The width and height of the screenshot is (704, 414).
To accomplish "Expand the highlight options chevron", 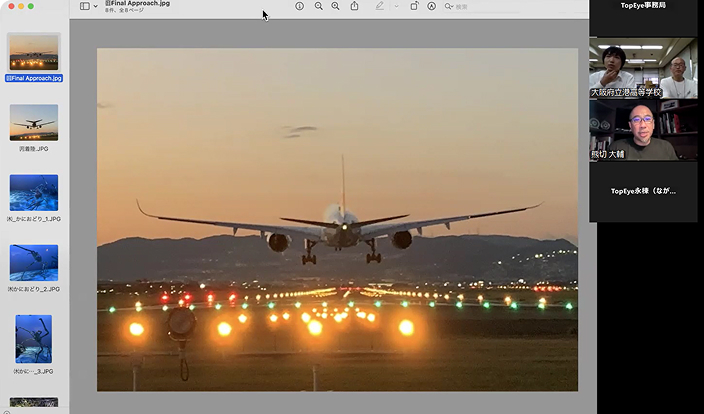I will pyautogui.click(x=396, y=6).
